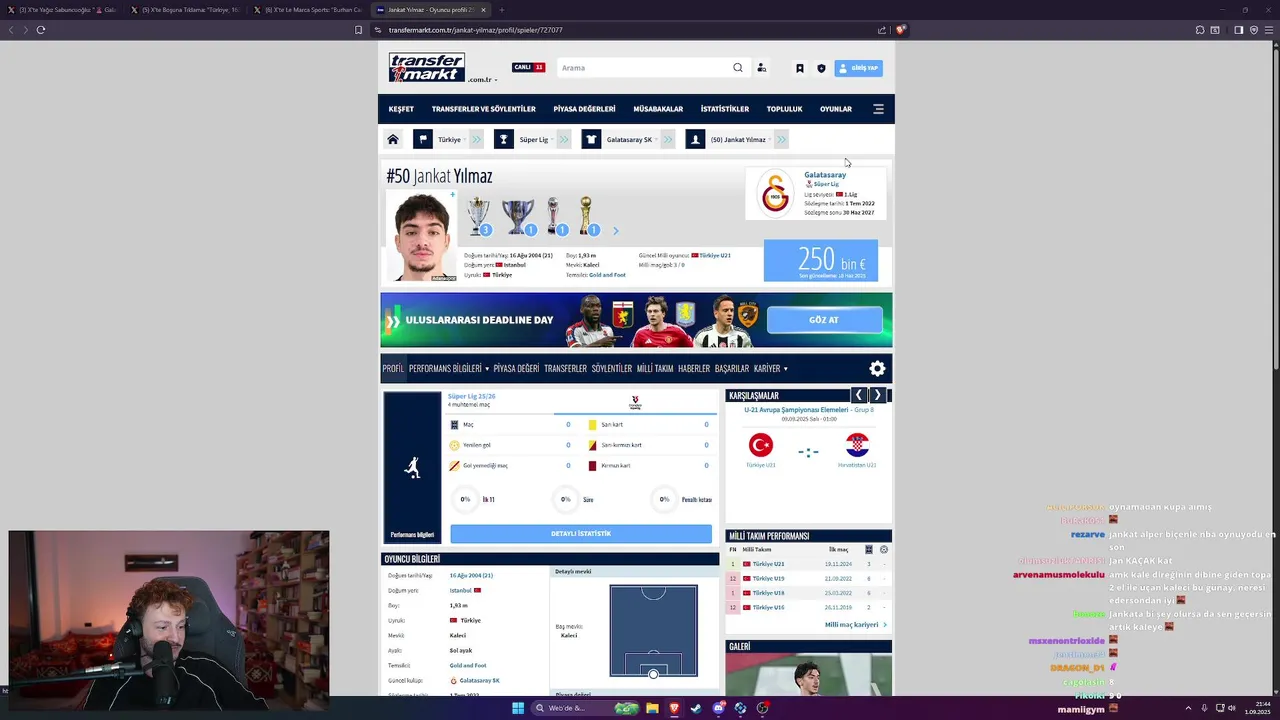1280x720 pixels.
Task: Click Jankat Yılmaz player photo
Action: click(x=421, y=236)
